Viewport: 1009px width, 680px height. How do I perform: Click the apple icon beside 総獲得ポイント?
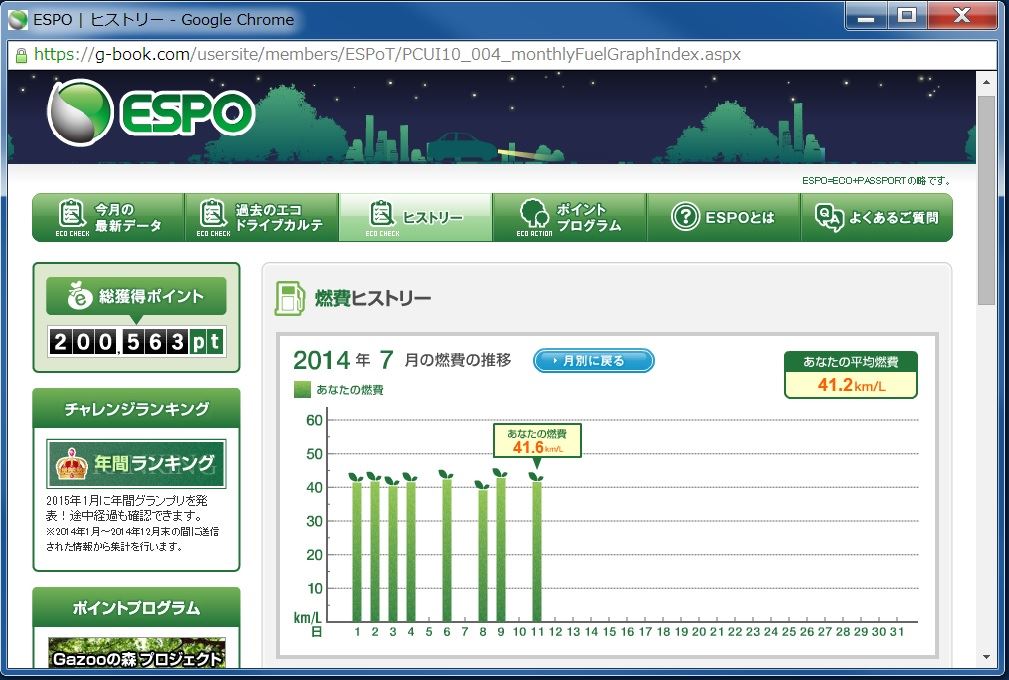coord(80,295)
